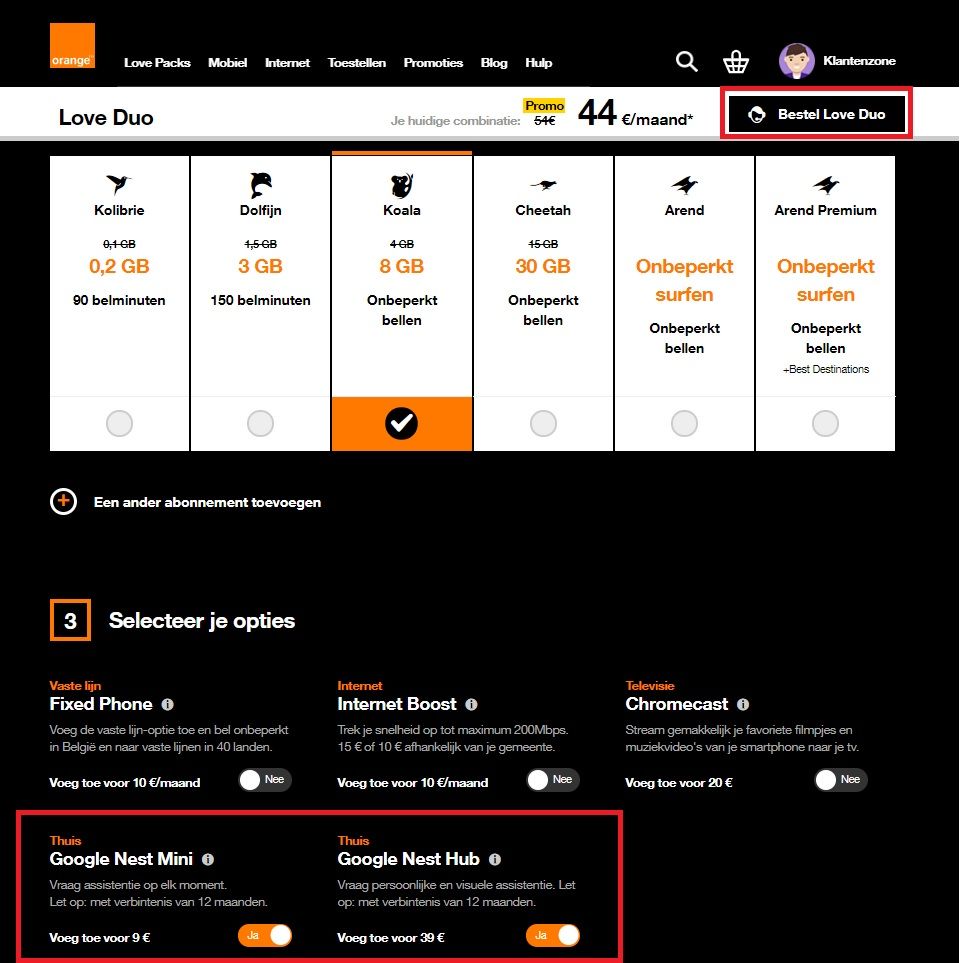960x963 pixels.
Task: Click the Orange logo
Action: 72,45
